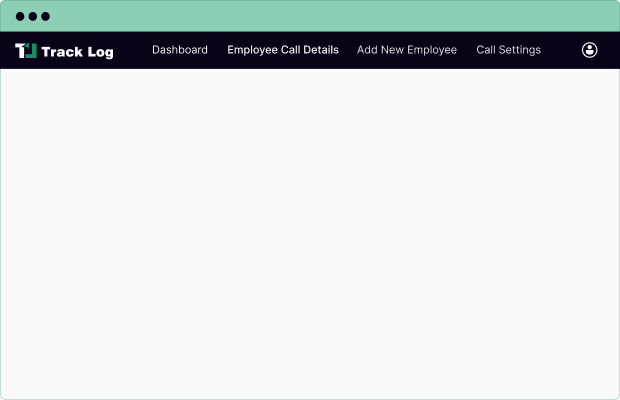Go to the Dashboard page
The height and width of the screenshot is (400, 620).
click(180, 50)
